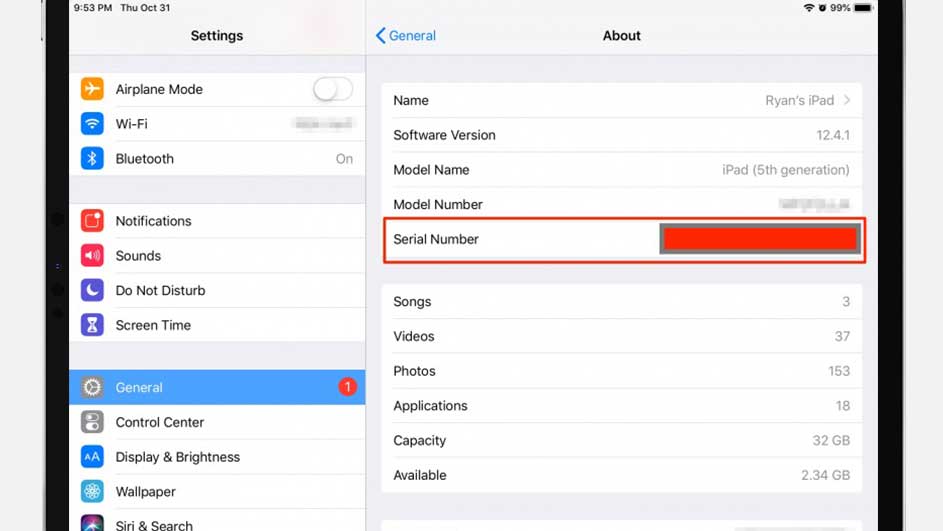Image resolution: width=943 pixels, height=531 pixels.
Task: Select the Do Not Disturb moon icon
Action: (x=92, y=291)
